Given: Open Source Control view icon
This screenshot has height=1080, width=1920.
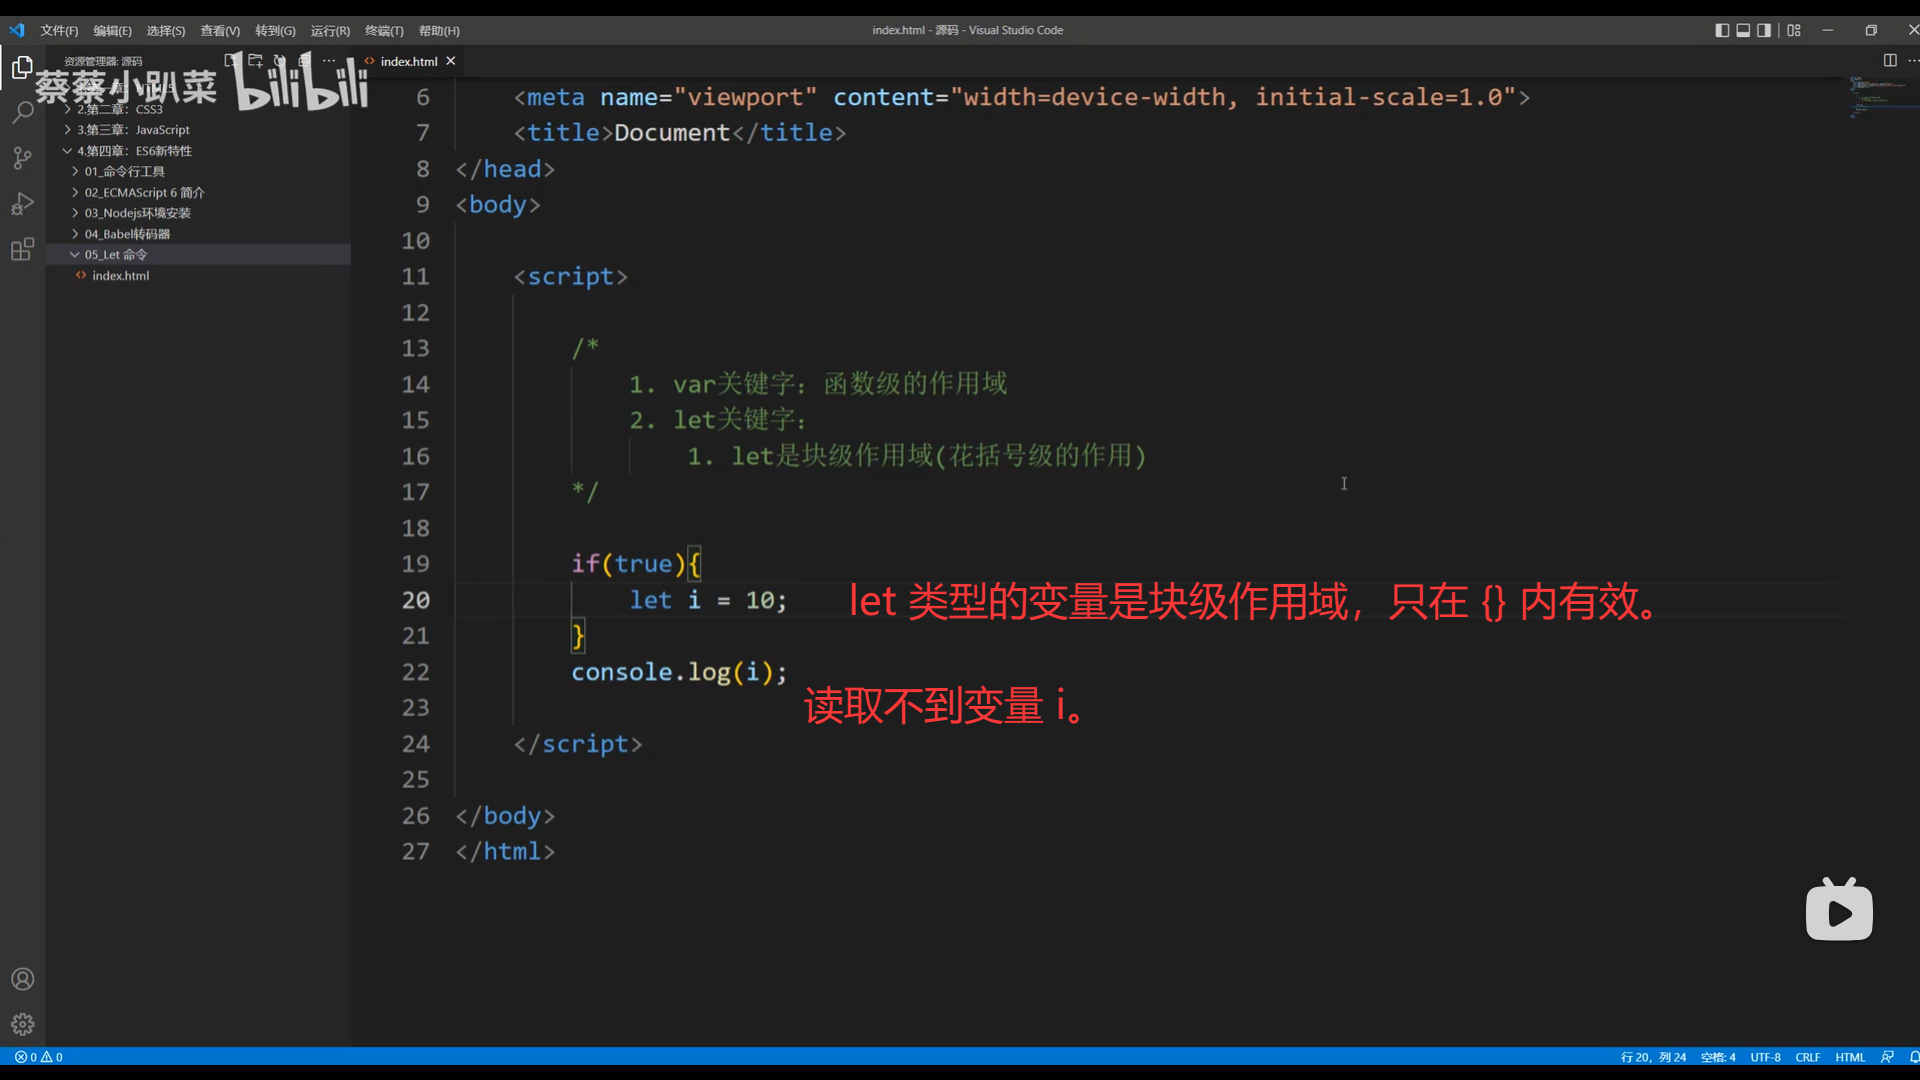Looking at the screenshot, I should pos(22,158).
